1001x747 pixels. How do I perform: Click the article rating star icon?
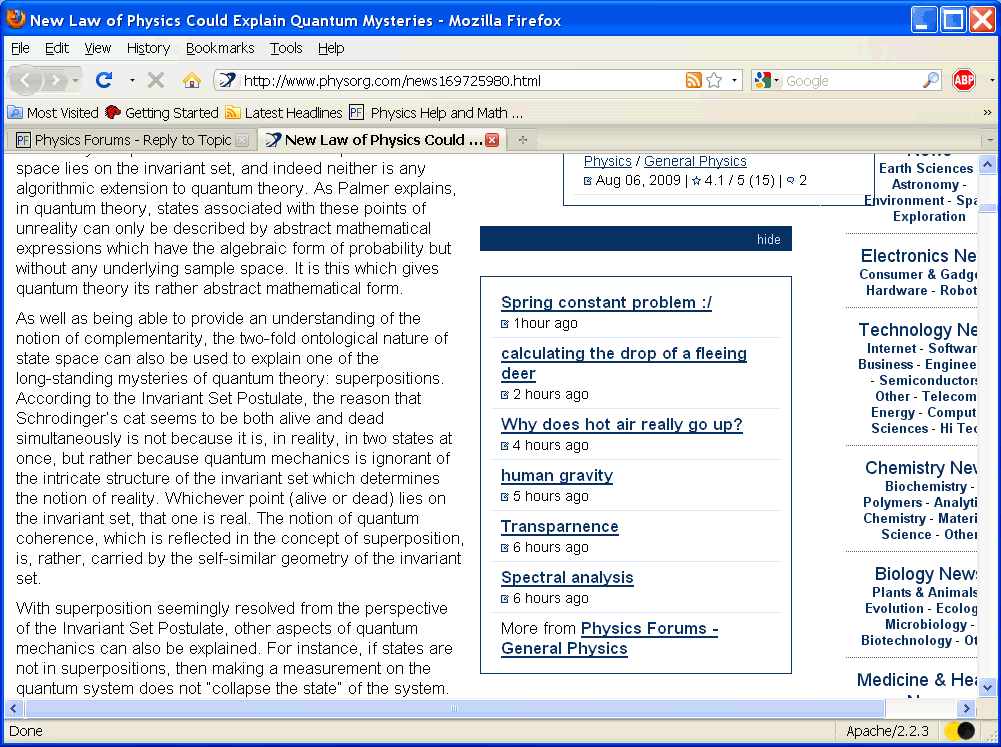[x=696, y=181]
